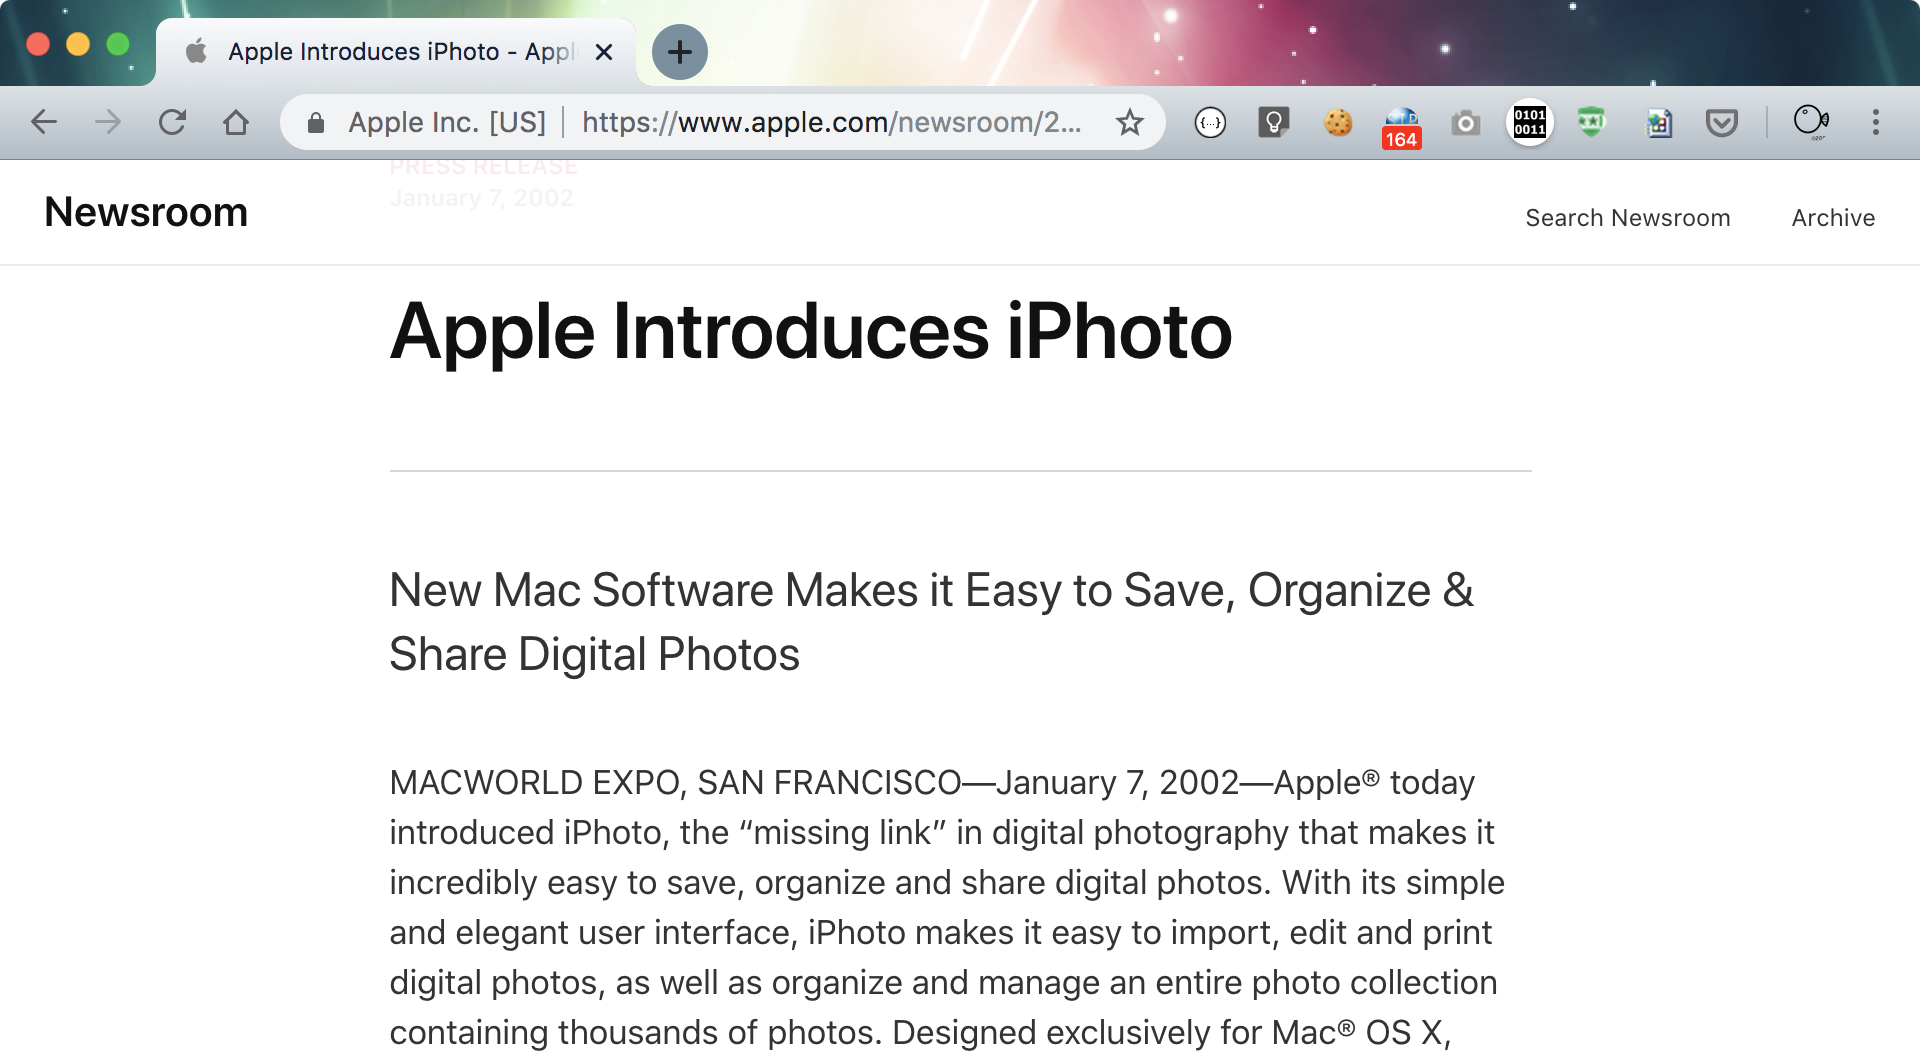Viewport: 1920px width, 1058px height.
Task: Select the Apple Introduces iPhoto tab
Action: tap(396, 52)
